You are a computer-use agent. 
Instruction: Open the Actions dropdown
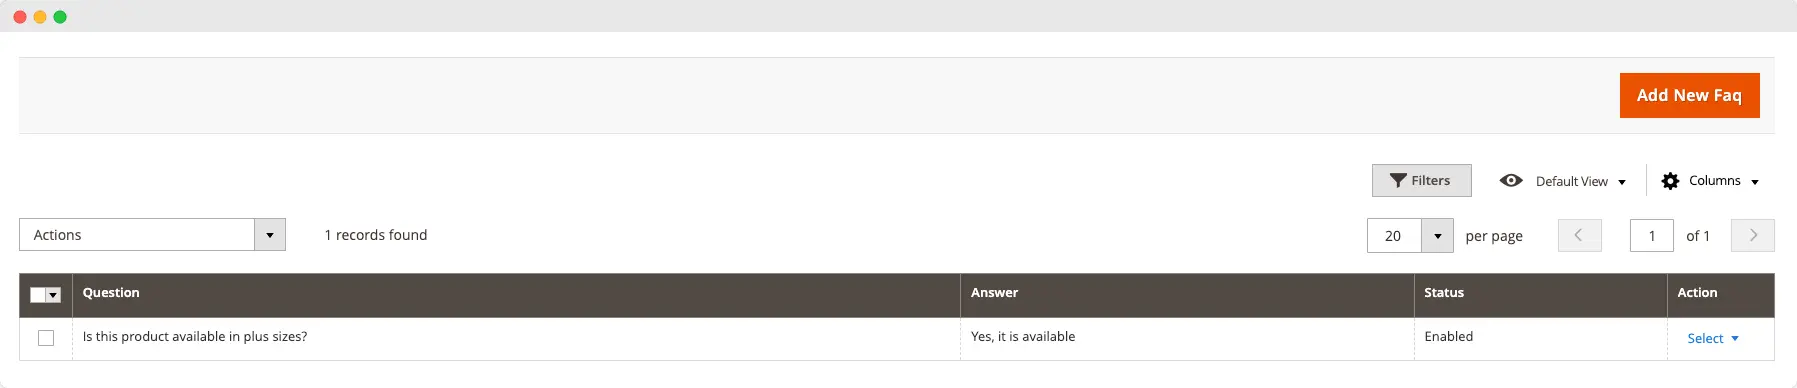pos(152,235)
